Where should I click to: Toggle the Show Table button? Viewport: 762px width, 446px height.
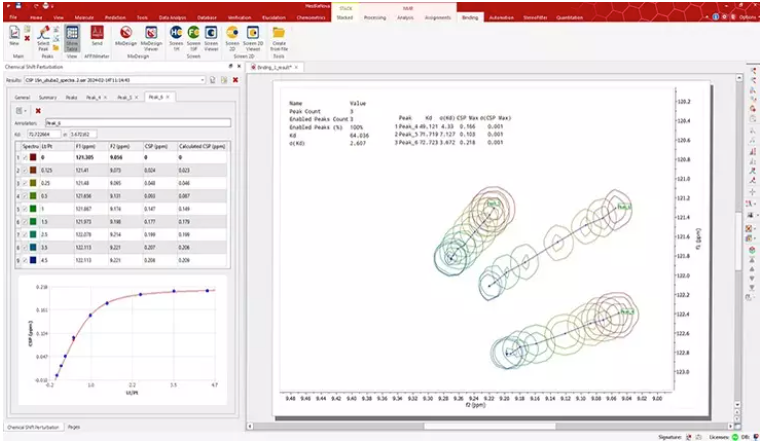coord(73,38)
